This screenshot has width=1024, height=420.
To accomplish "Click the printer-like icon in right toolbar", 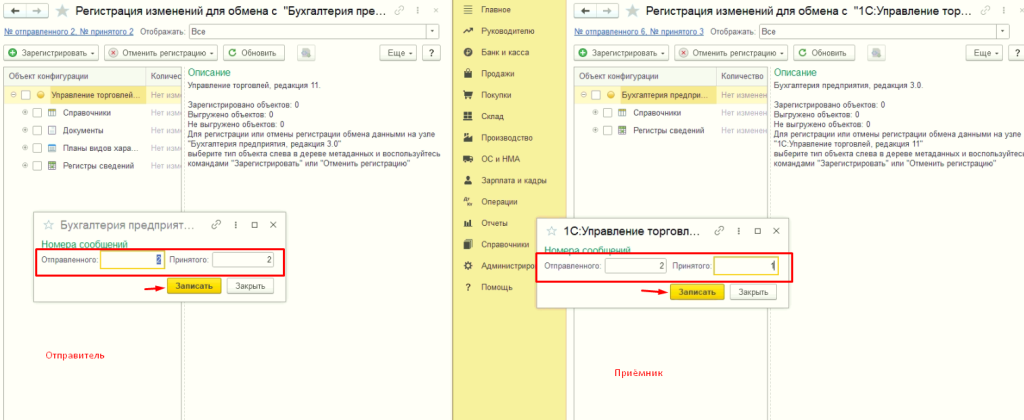I will [x=876, y=53].
